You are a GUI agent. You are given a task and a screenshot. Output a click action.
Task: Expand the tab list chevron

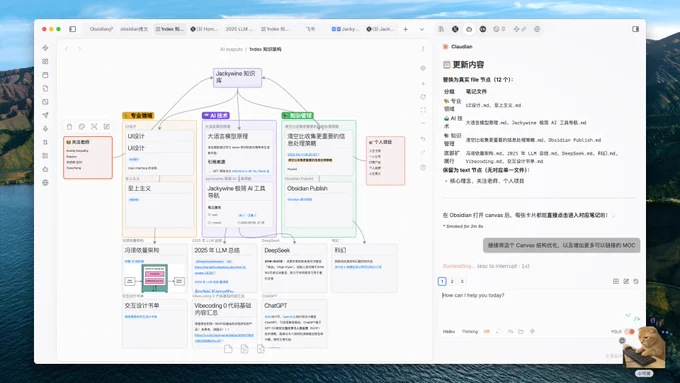coord(422,29)
